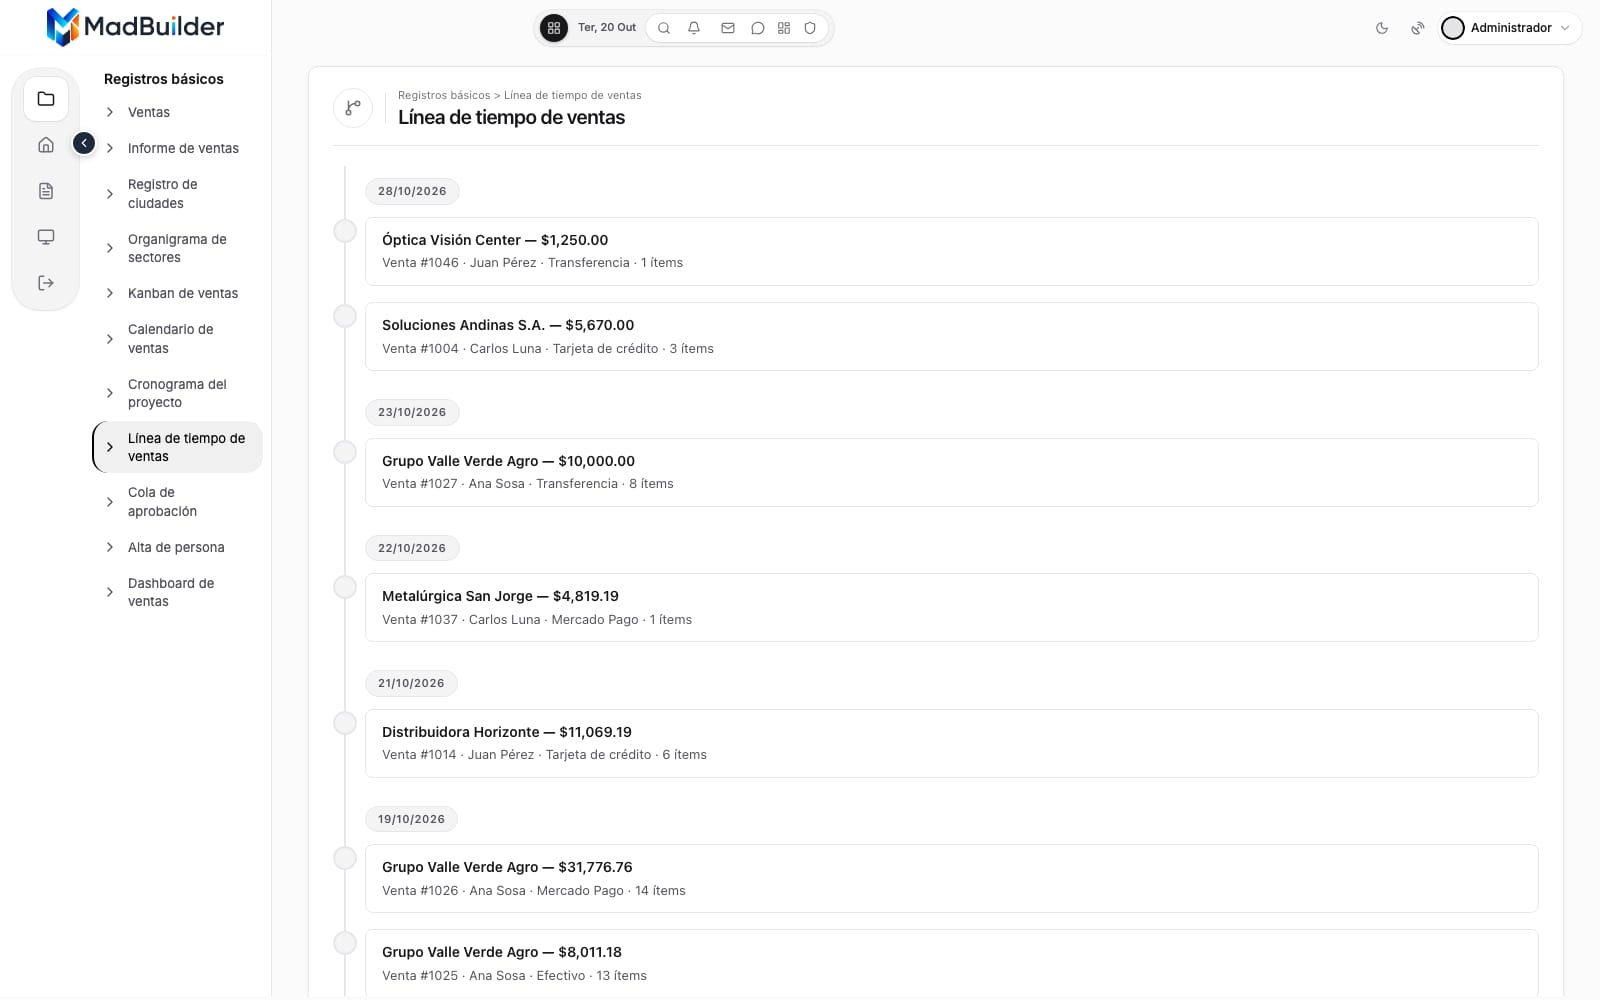Expand the Informe de ventas chevron
This screenshot has width=1600, height=1000.
pyautogui.click(x=110, y=148)
